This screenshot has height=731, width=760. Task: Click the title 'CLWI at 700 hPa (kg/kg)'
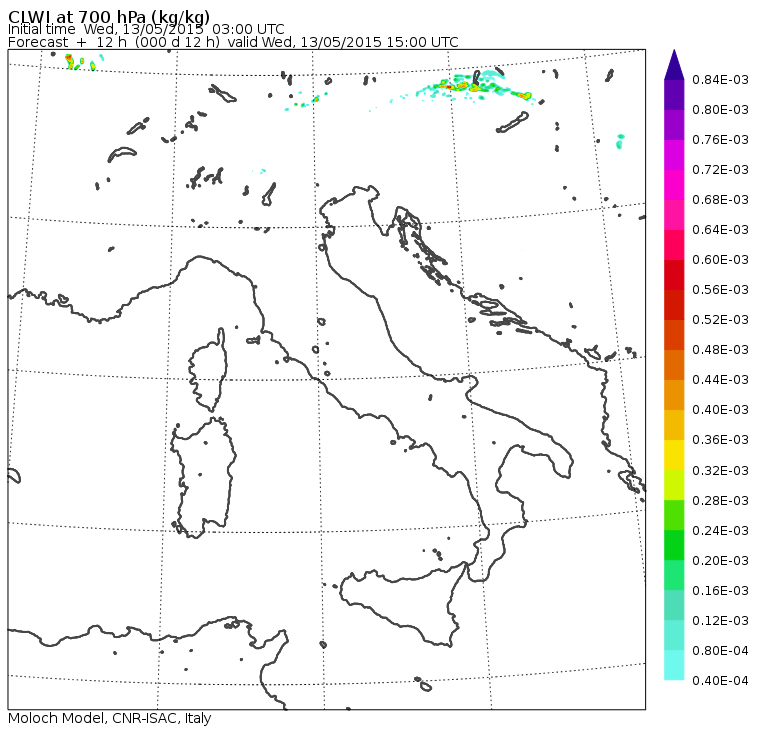tap(109, 15)
